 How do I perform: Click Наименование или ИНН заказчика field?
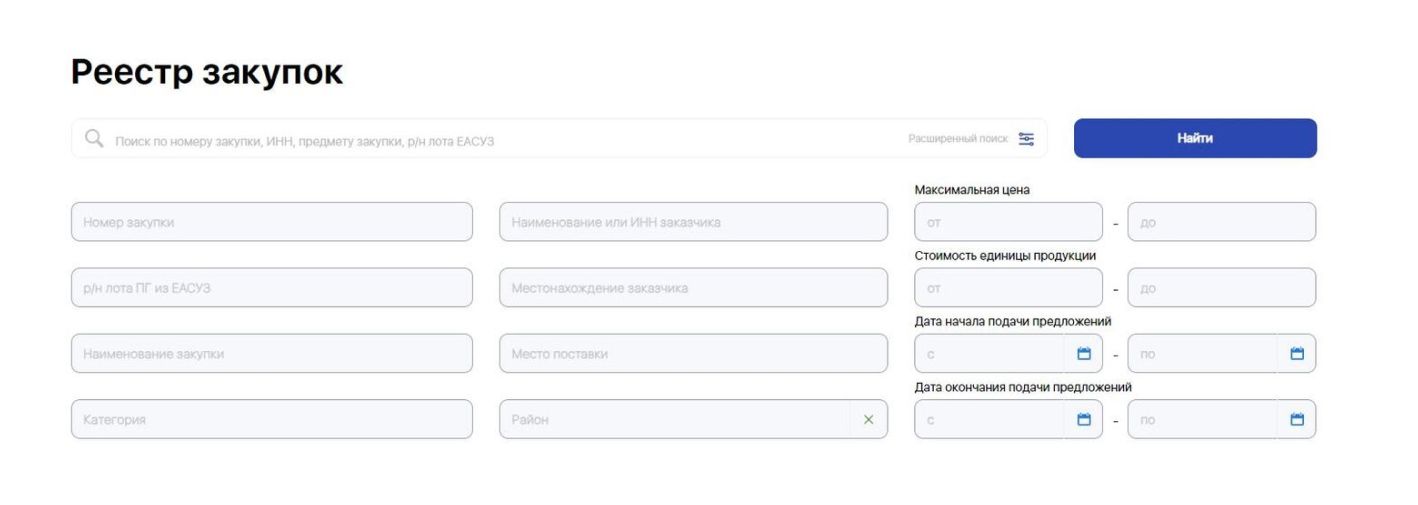[x=693, y=222]
